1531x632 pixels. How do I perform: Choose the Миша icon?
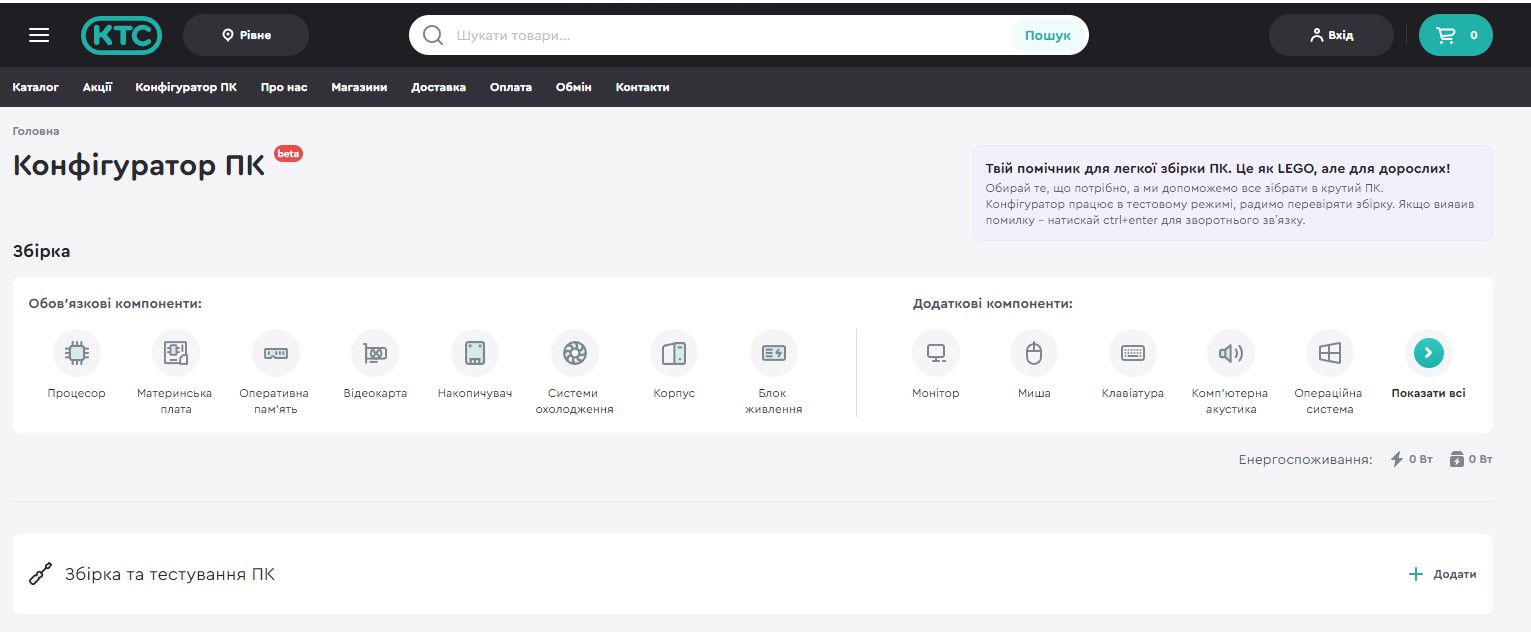[1034, 353]
